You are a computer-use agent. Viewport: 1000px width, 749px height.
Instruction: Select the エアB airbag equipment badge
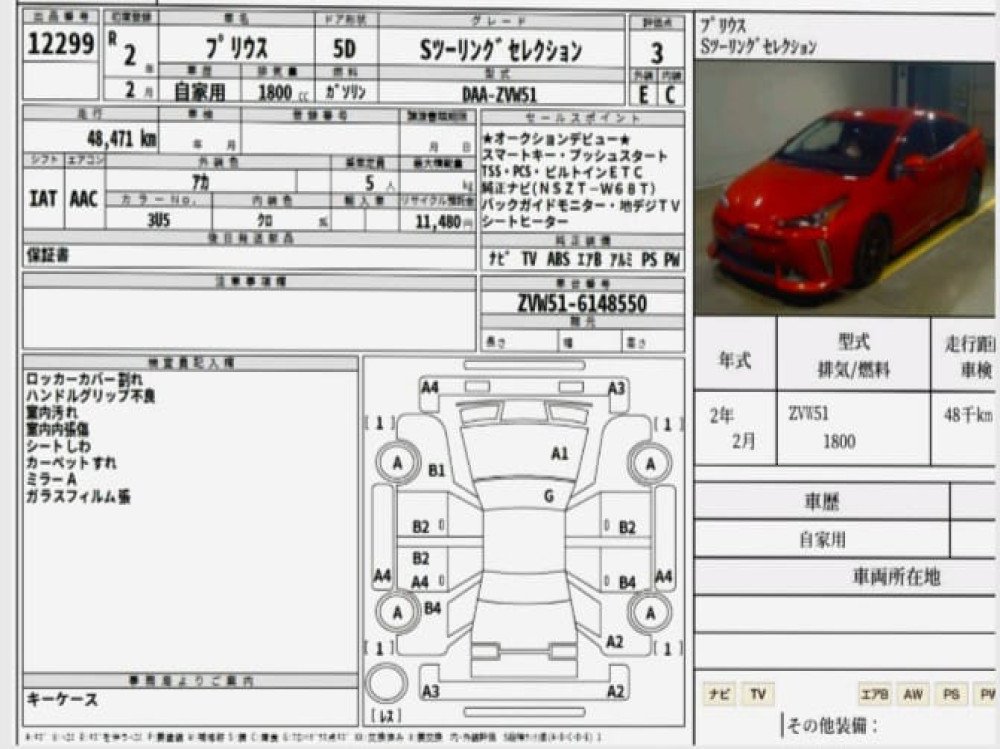874,693
